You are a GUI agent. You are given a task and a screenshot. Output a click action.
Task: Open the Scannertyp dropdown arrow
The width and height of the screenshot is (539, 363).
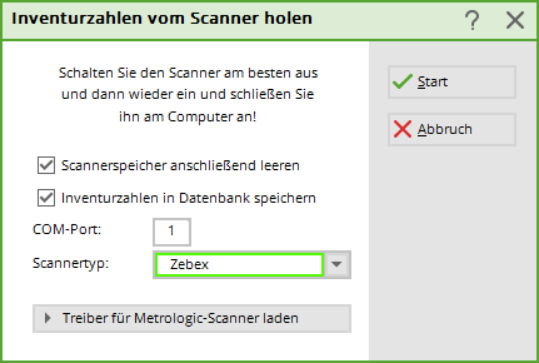click(x=337, y=264)
